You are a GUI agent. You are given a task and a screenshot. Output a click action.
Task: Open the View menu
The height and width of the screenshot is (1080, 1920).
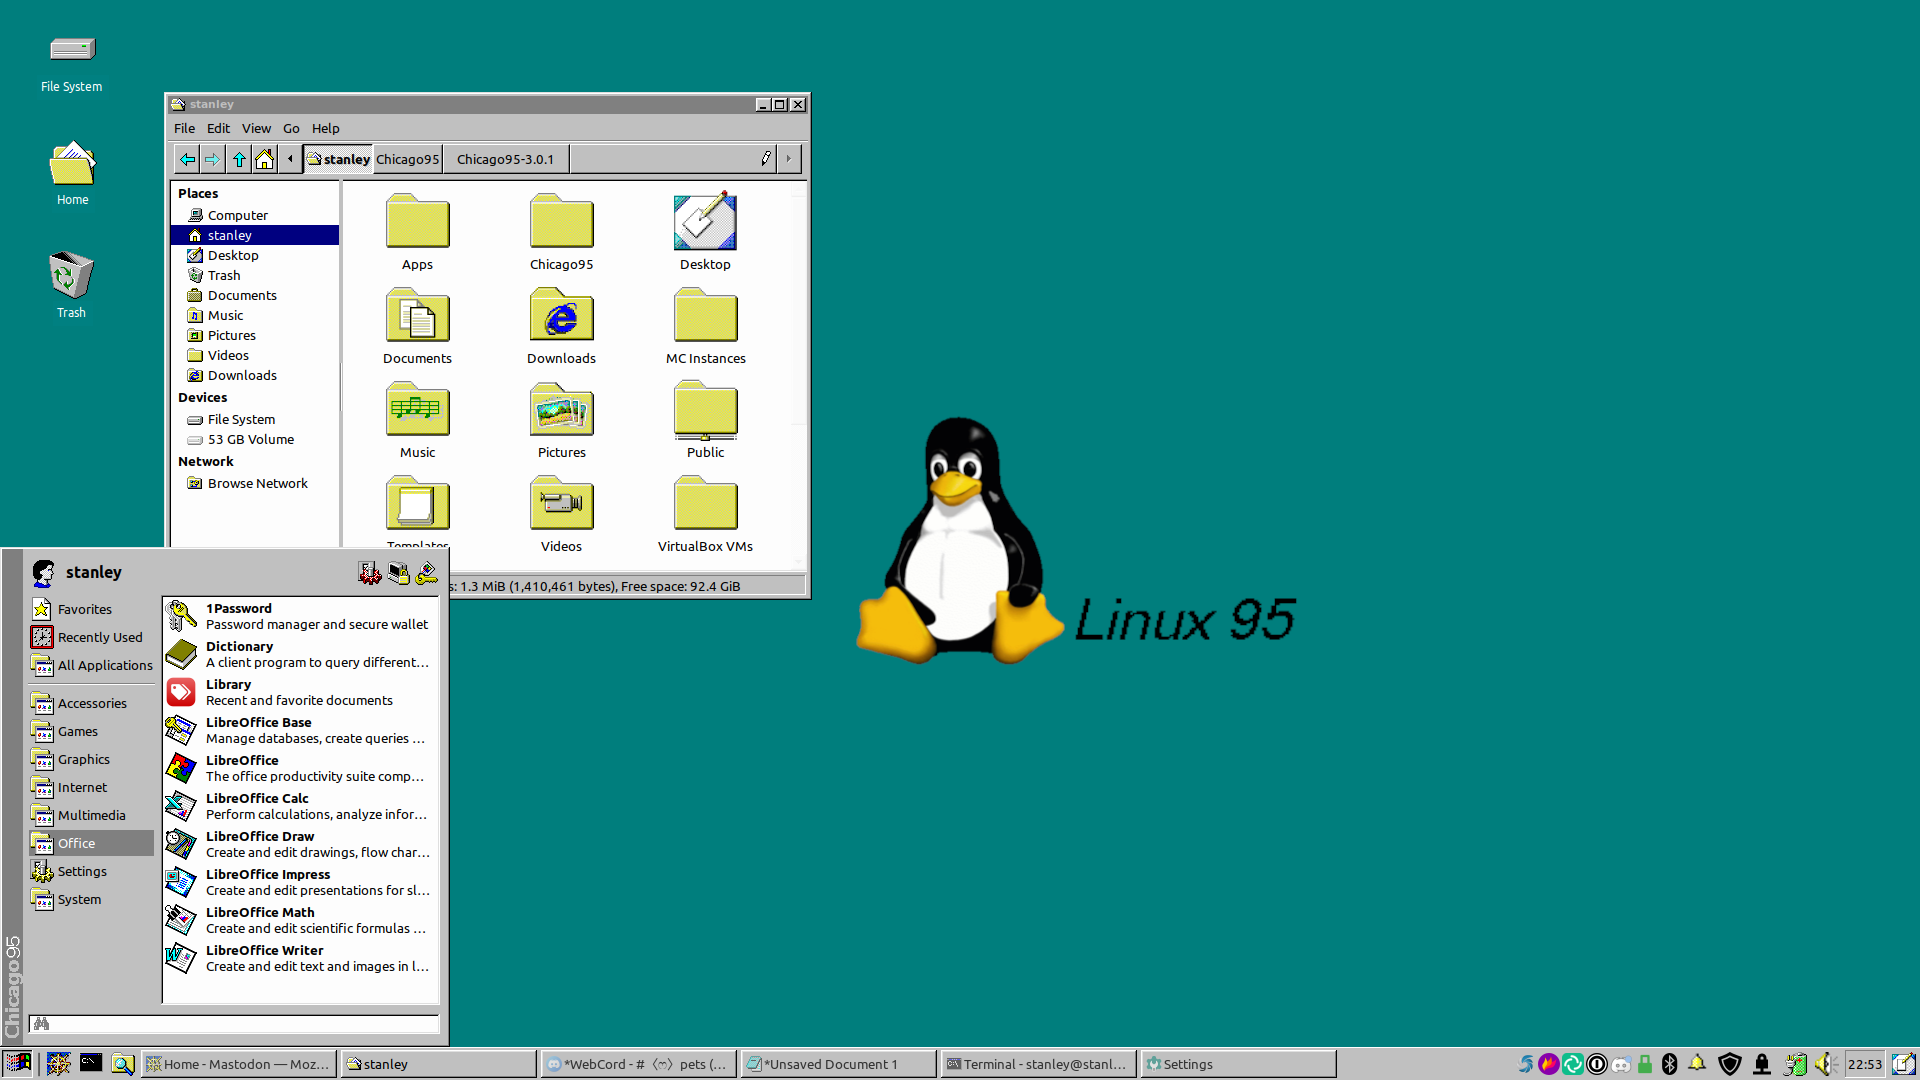[x=256, y=128]
